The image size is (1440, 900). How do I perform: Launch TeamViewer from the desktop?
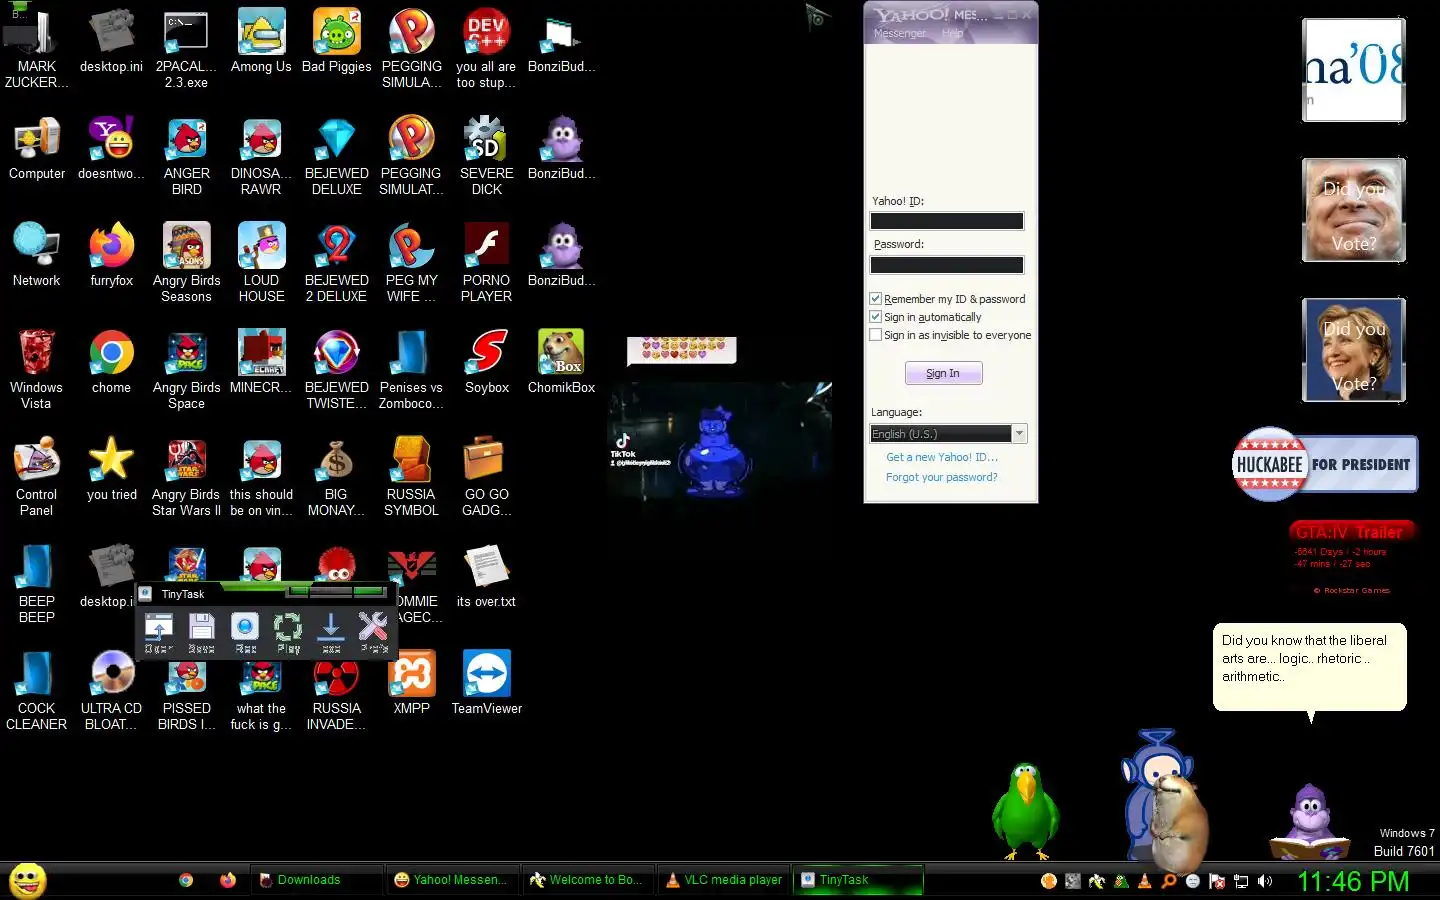click(487, 684)
